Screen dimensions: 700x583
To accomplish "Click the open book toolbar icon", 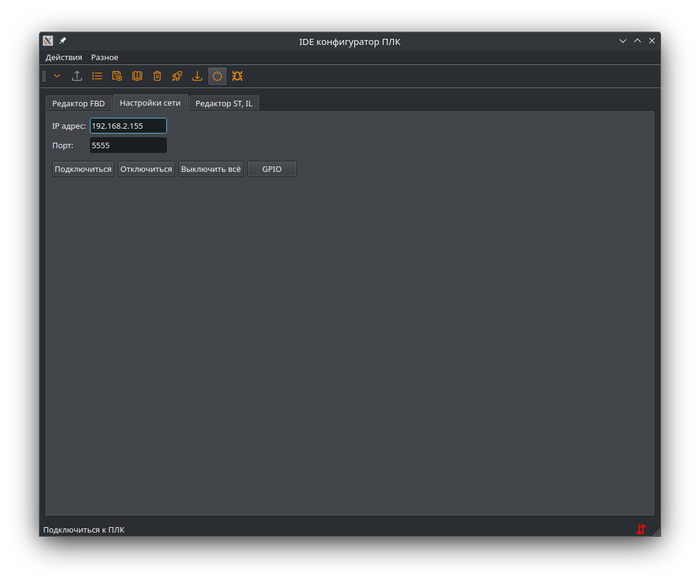I will click(137, 76).
